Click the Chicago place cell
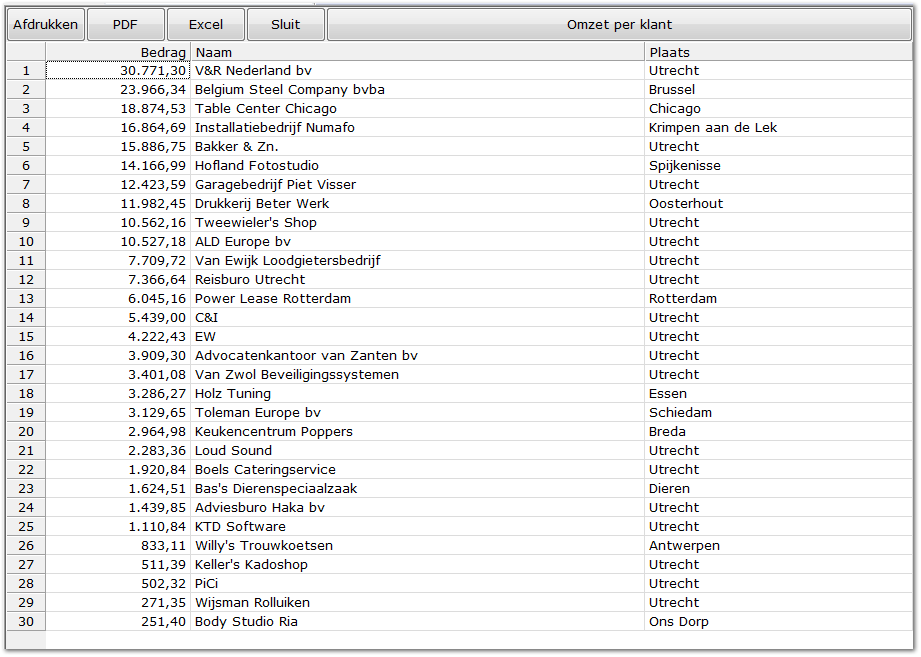921x657 pixels. click(x=778, y=109)
